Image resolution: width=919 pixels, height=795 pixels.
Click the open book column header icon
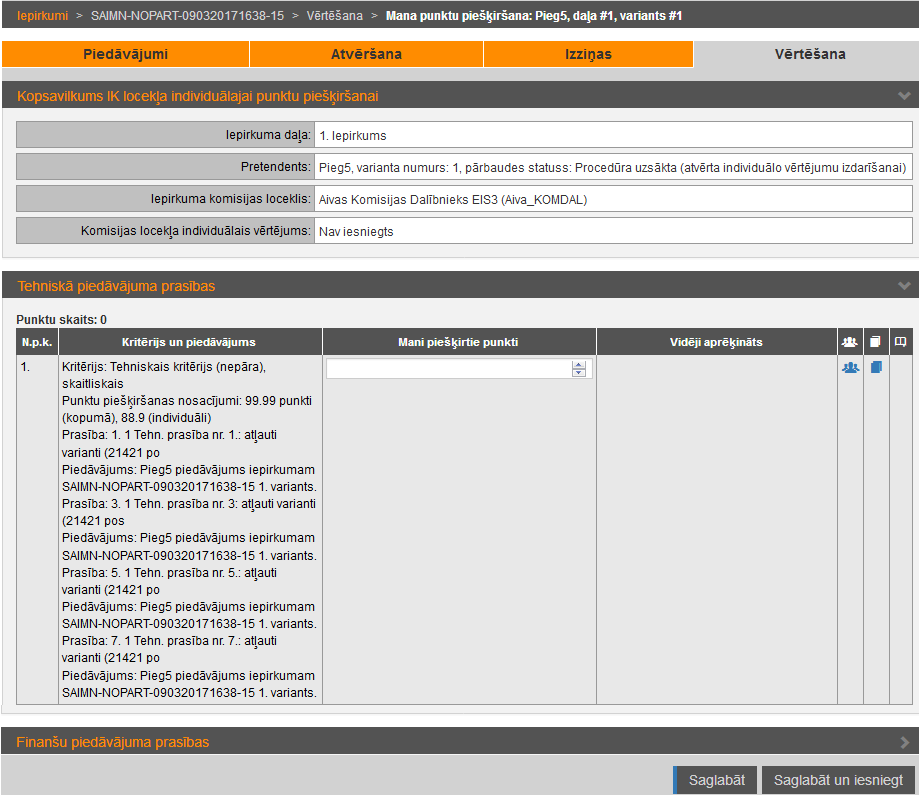(x=901, y=342)
